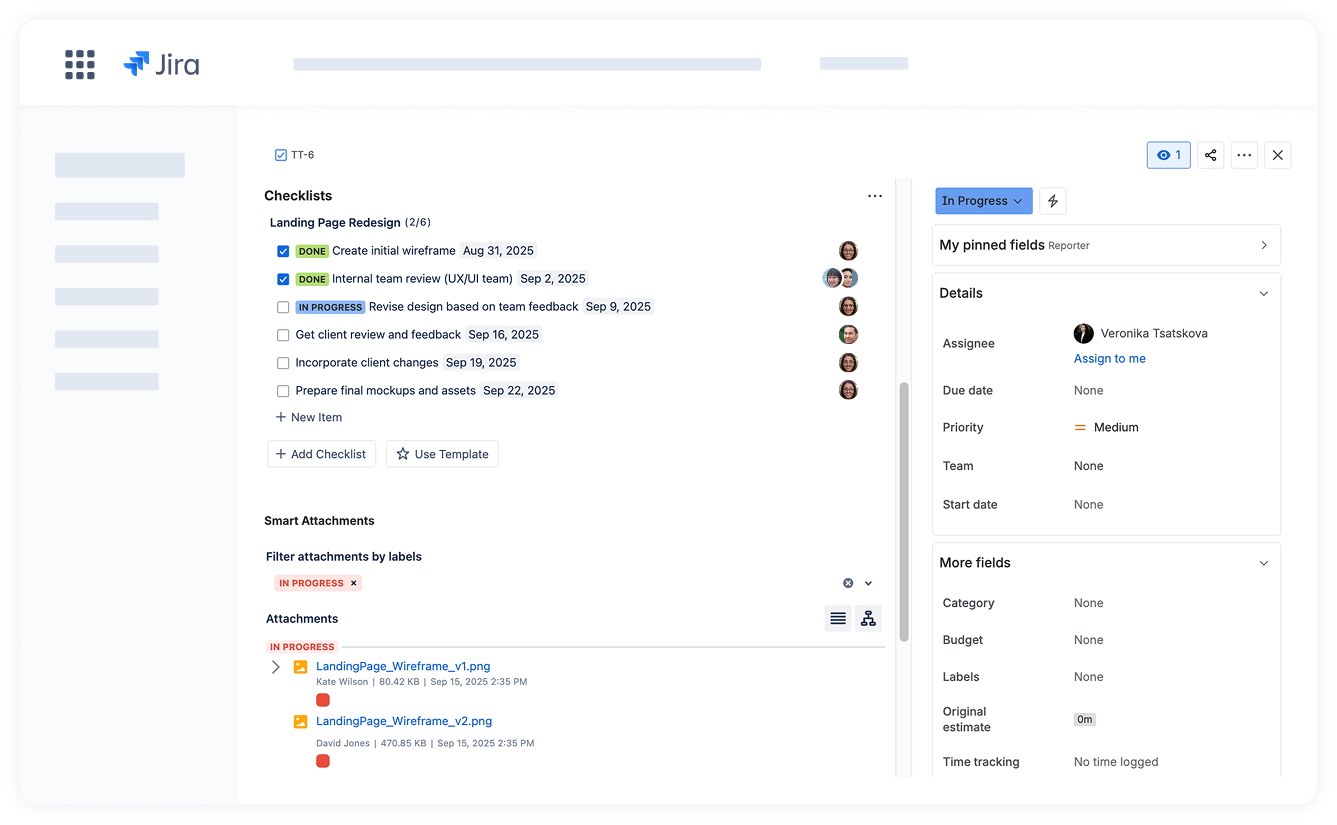This screenshot has height=825, width=1337.
Task: Remove the IN PROGRESS filter label
Action: pos(353,583)
